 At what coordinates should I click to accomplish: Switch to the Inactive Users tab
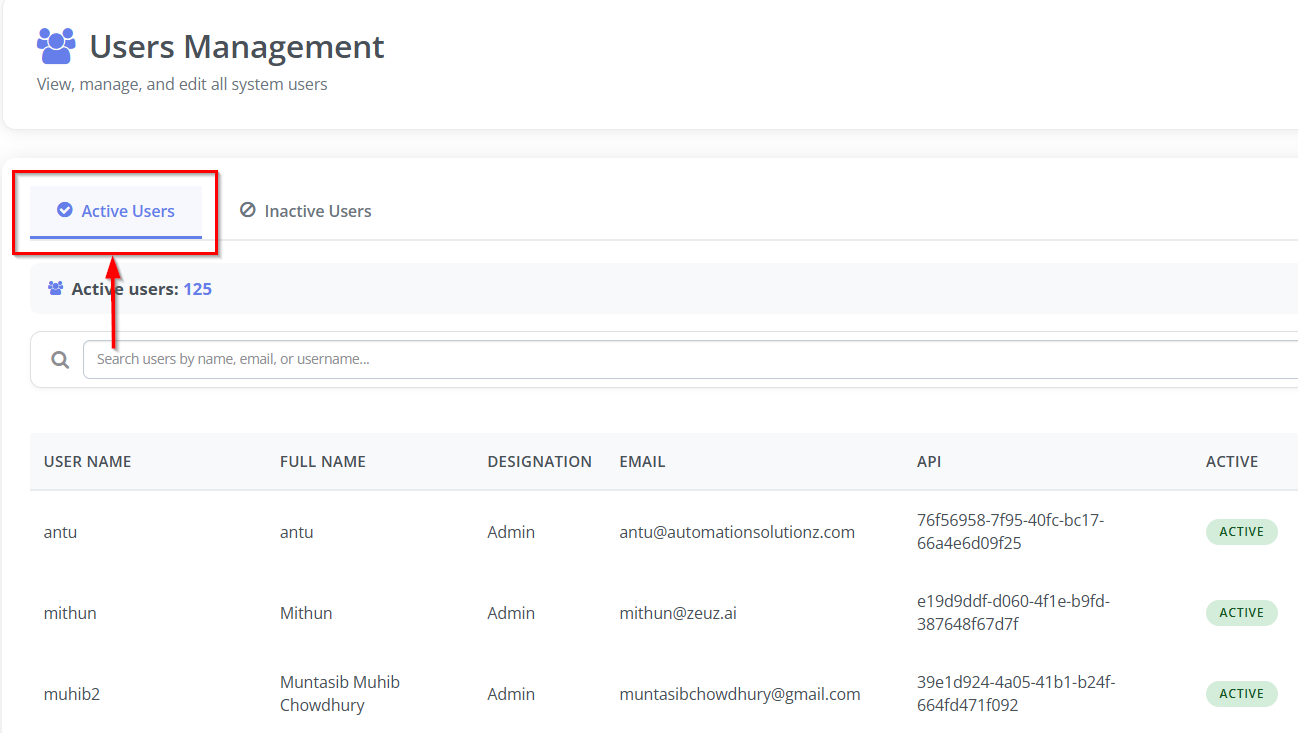click(x=306, y=211)
